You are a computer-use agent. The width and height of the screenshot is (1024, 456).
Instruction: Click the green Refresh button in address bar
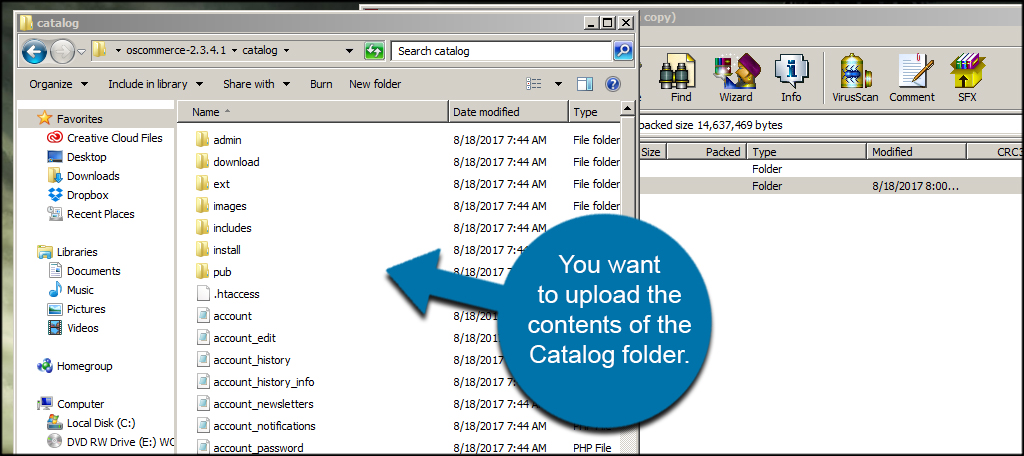[x=374, y=51]
